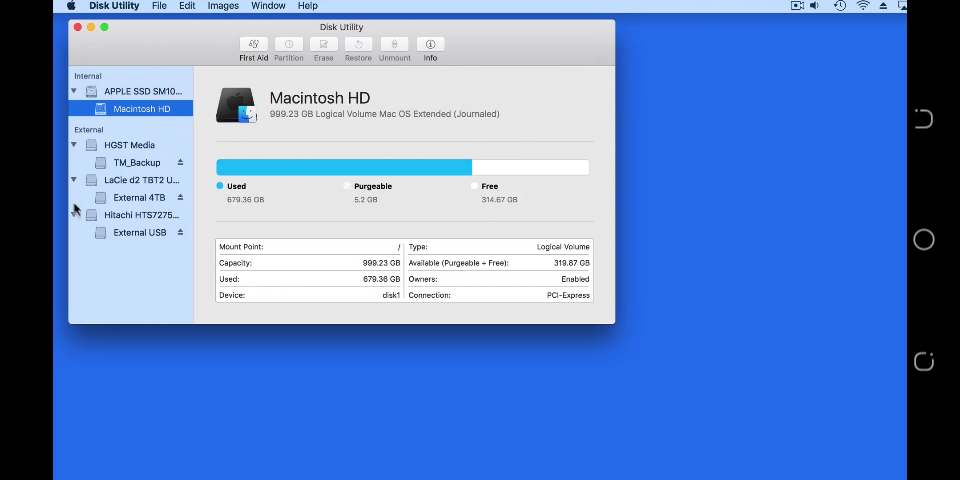The image size is (960, 480).
Task: Click the Hitachi HTS7275 disk icon
Action: [x=91, y=215]
